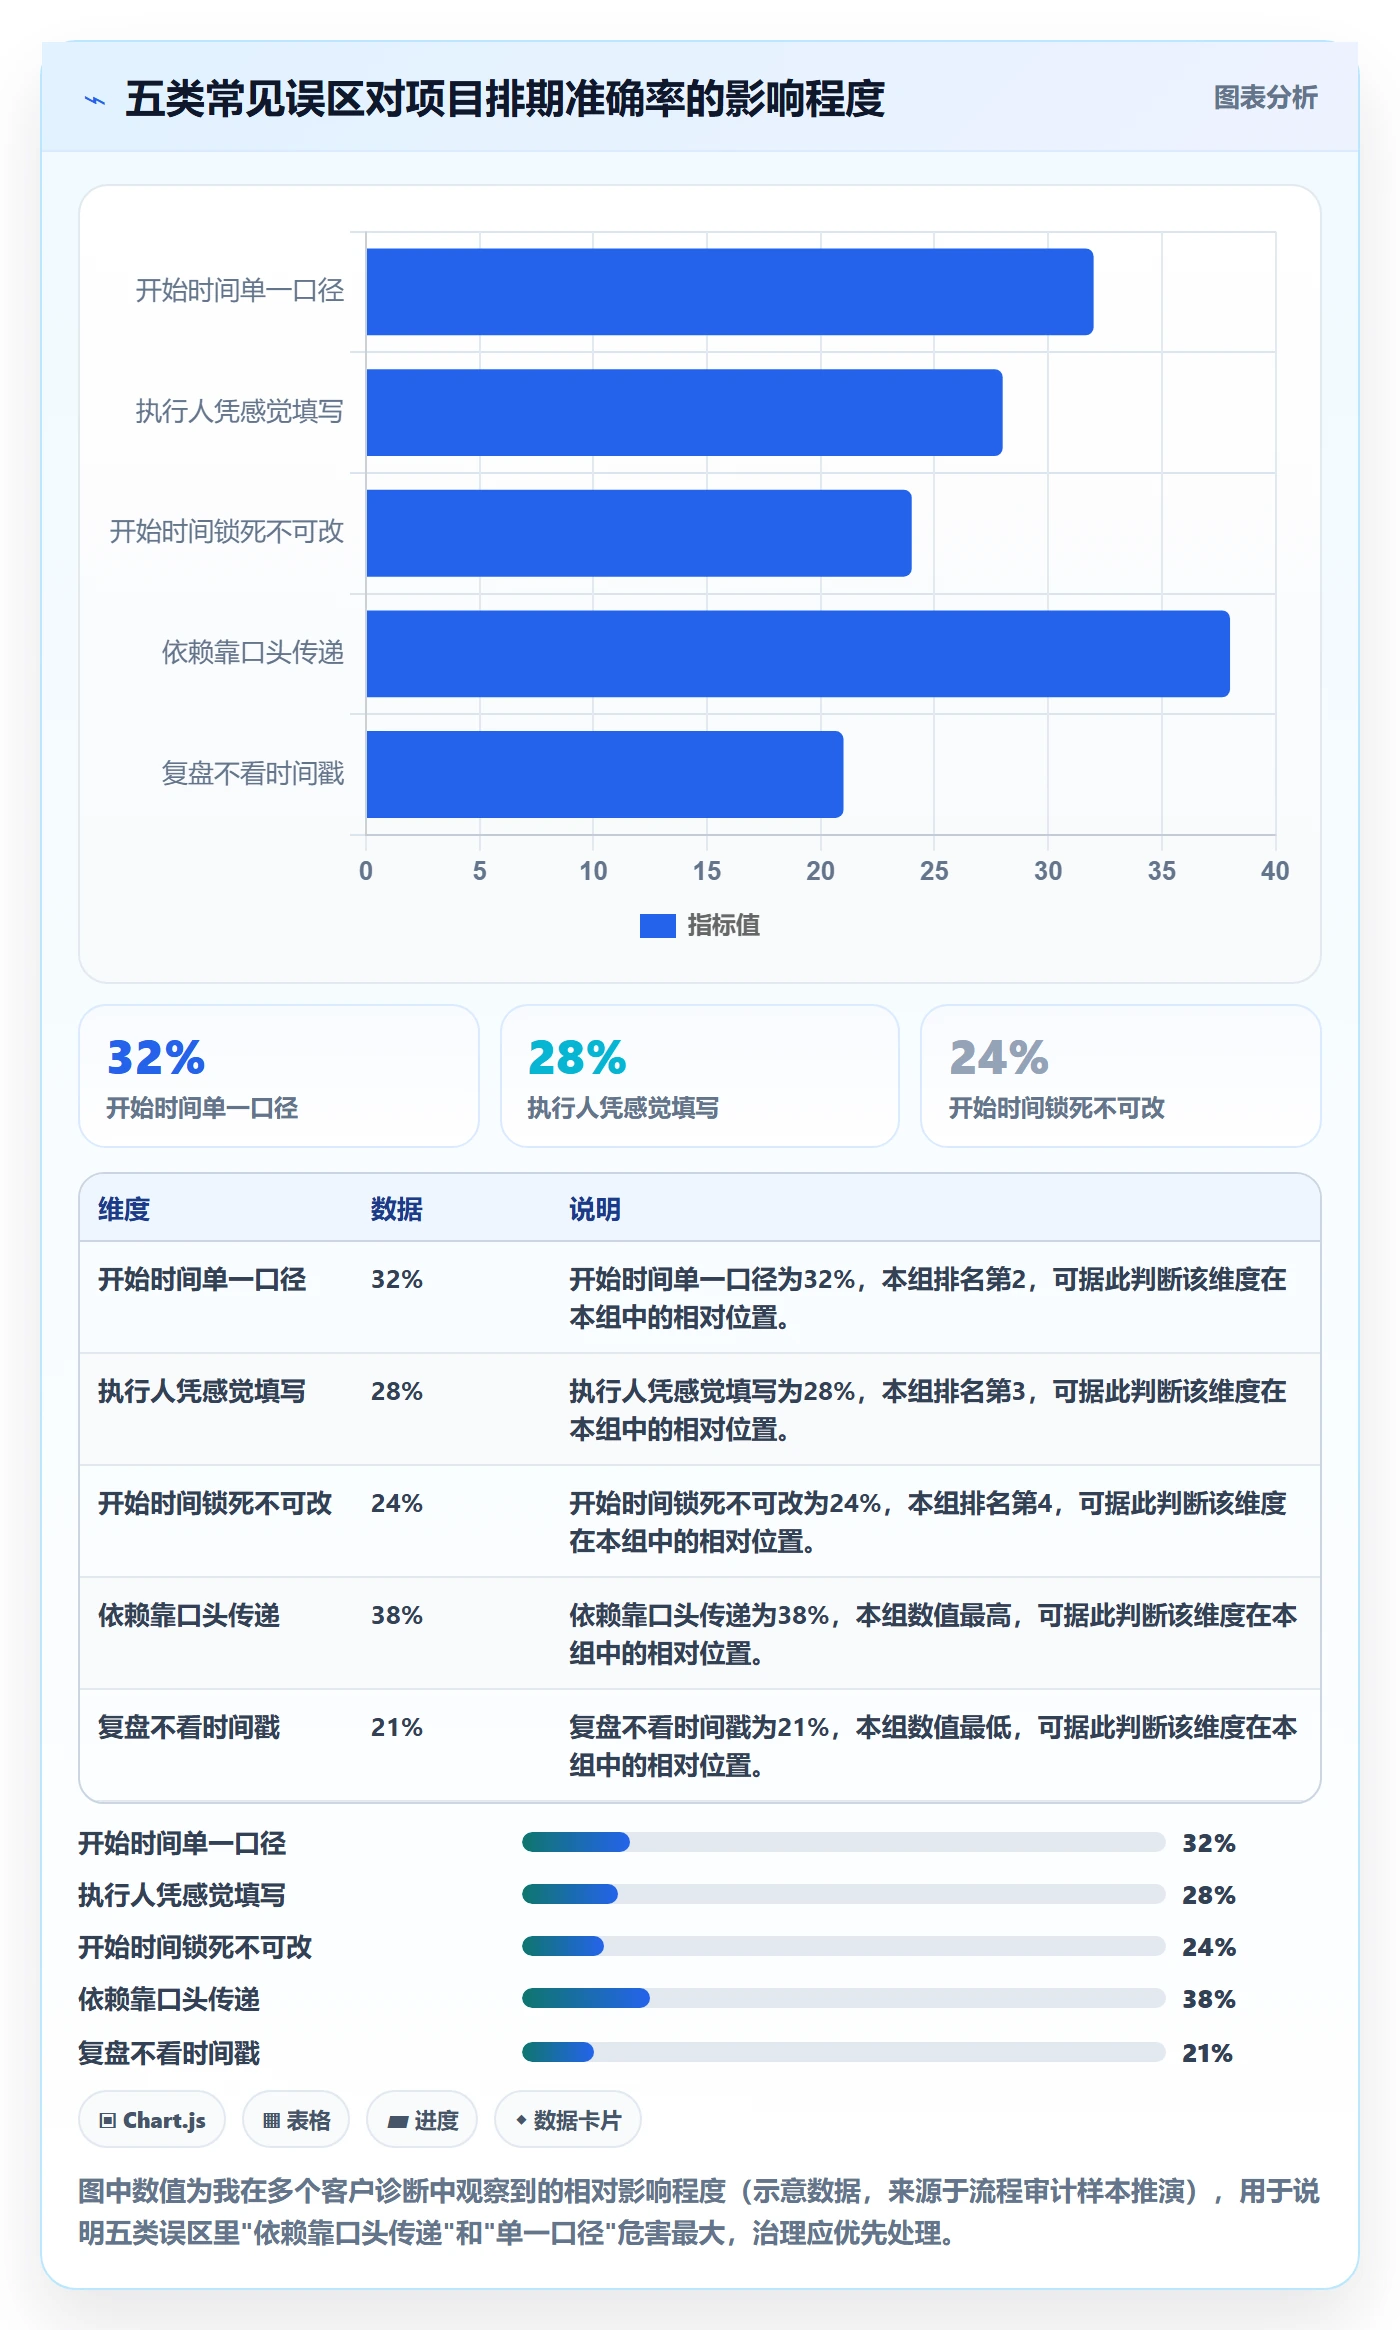Click the 说明 column header
1400x2330 pixels.
[x=595, y=1209]
